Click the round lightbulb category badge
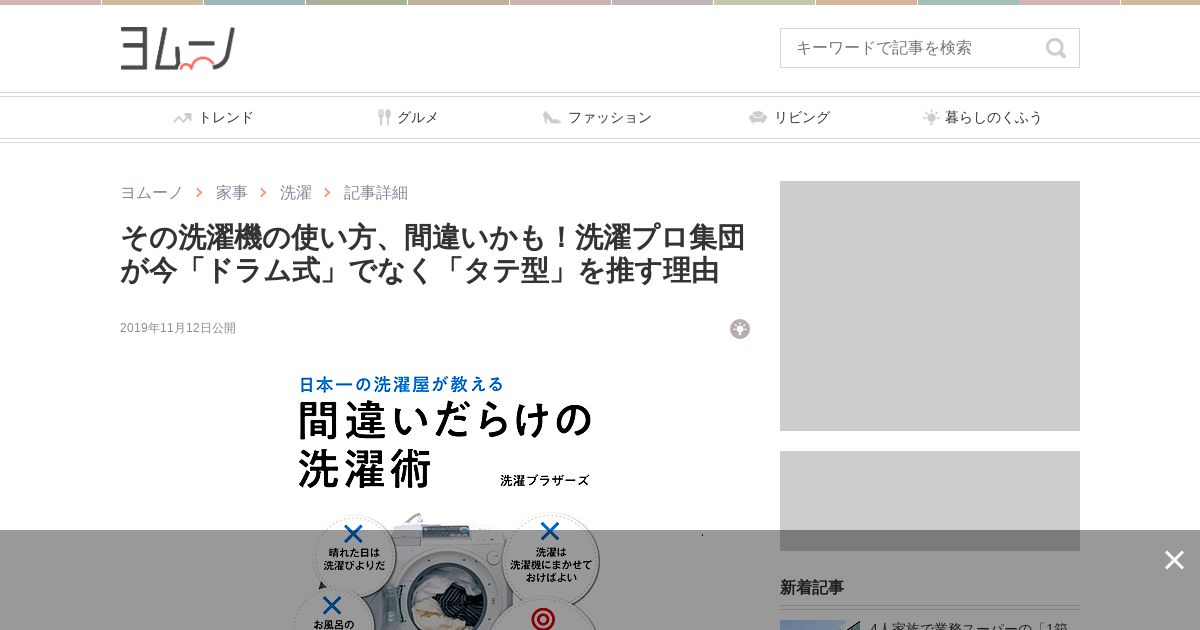Screen dimensions: 1200x630 [740, 329]
